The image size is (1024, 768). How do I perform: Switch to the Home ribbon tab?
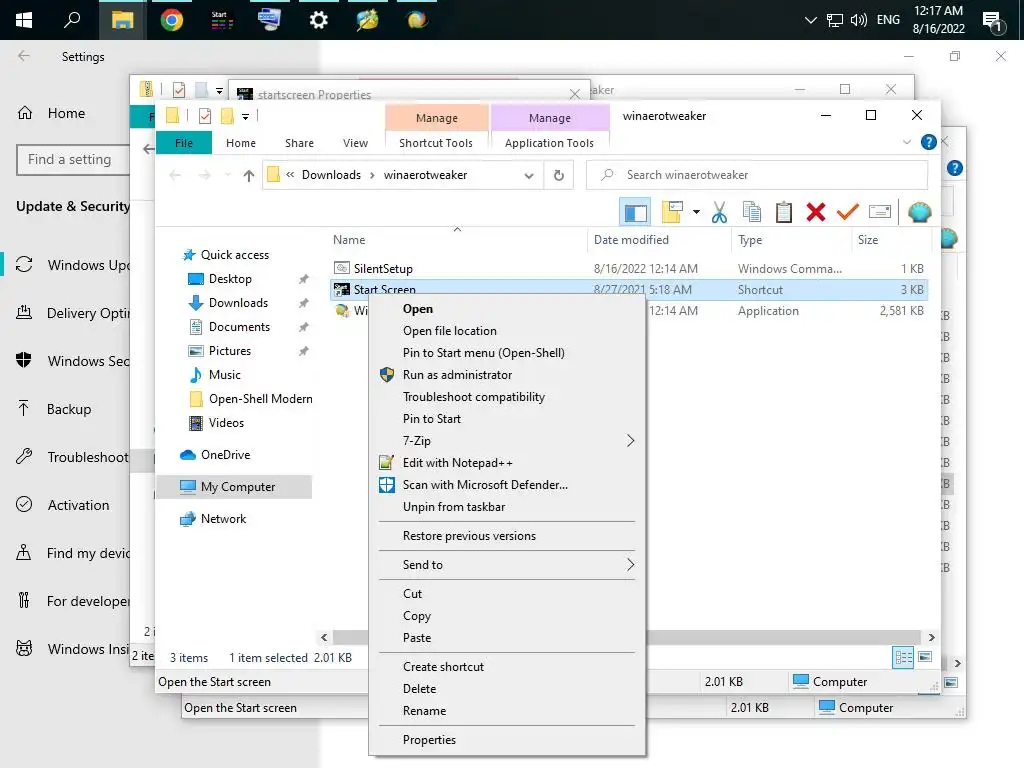point(241,143)
